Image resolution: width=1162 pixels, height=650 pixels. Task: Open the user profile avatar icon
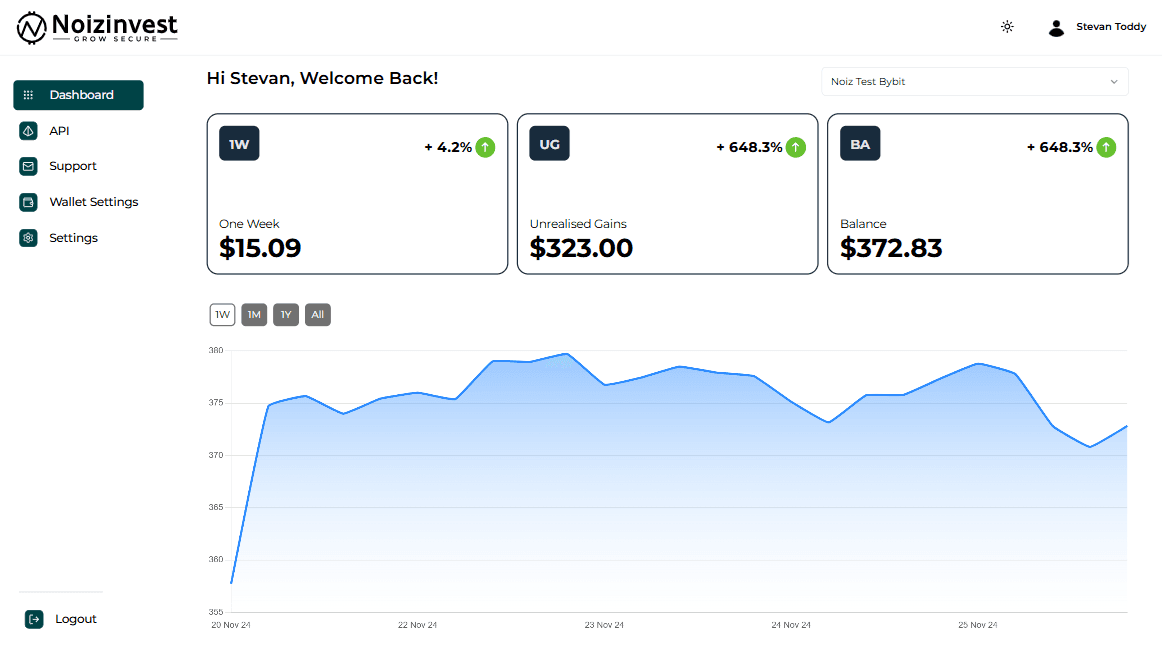[1056, 28]
